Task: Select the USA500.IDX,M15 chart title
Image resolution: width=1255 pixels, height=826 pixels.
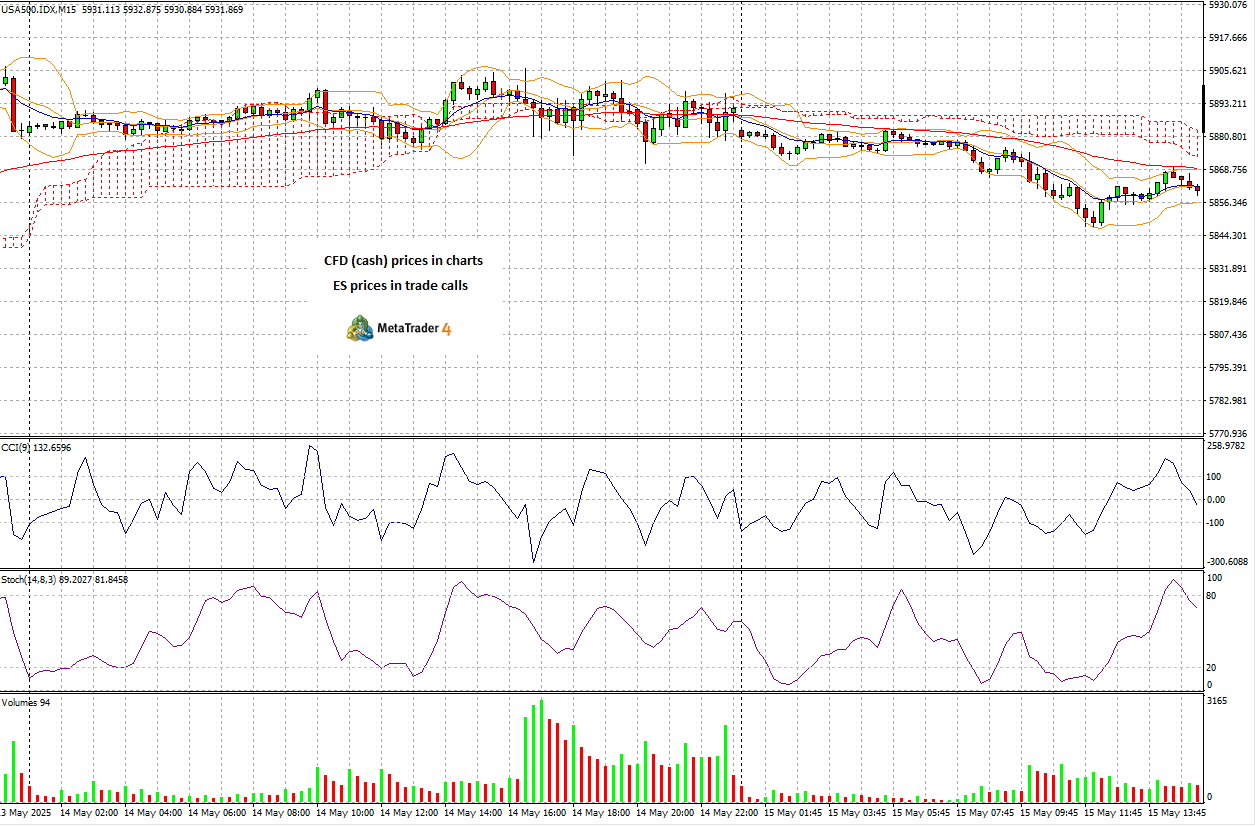Action: pyautogui.click(x=42, y=9)
